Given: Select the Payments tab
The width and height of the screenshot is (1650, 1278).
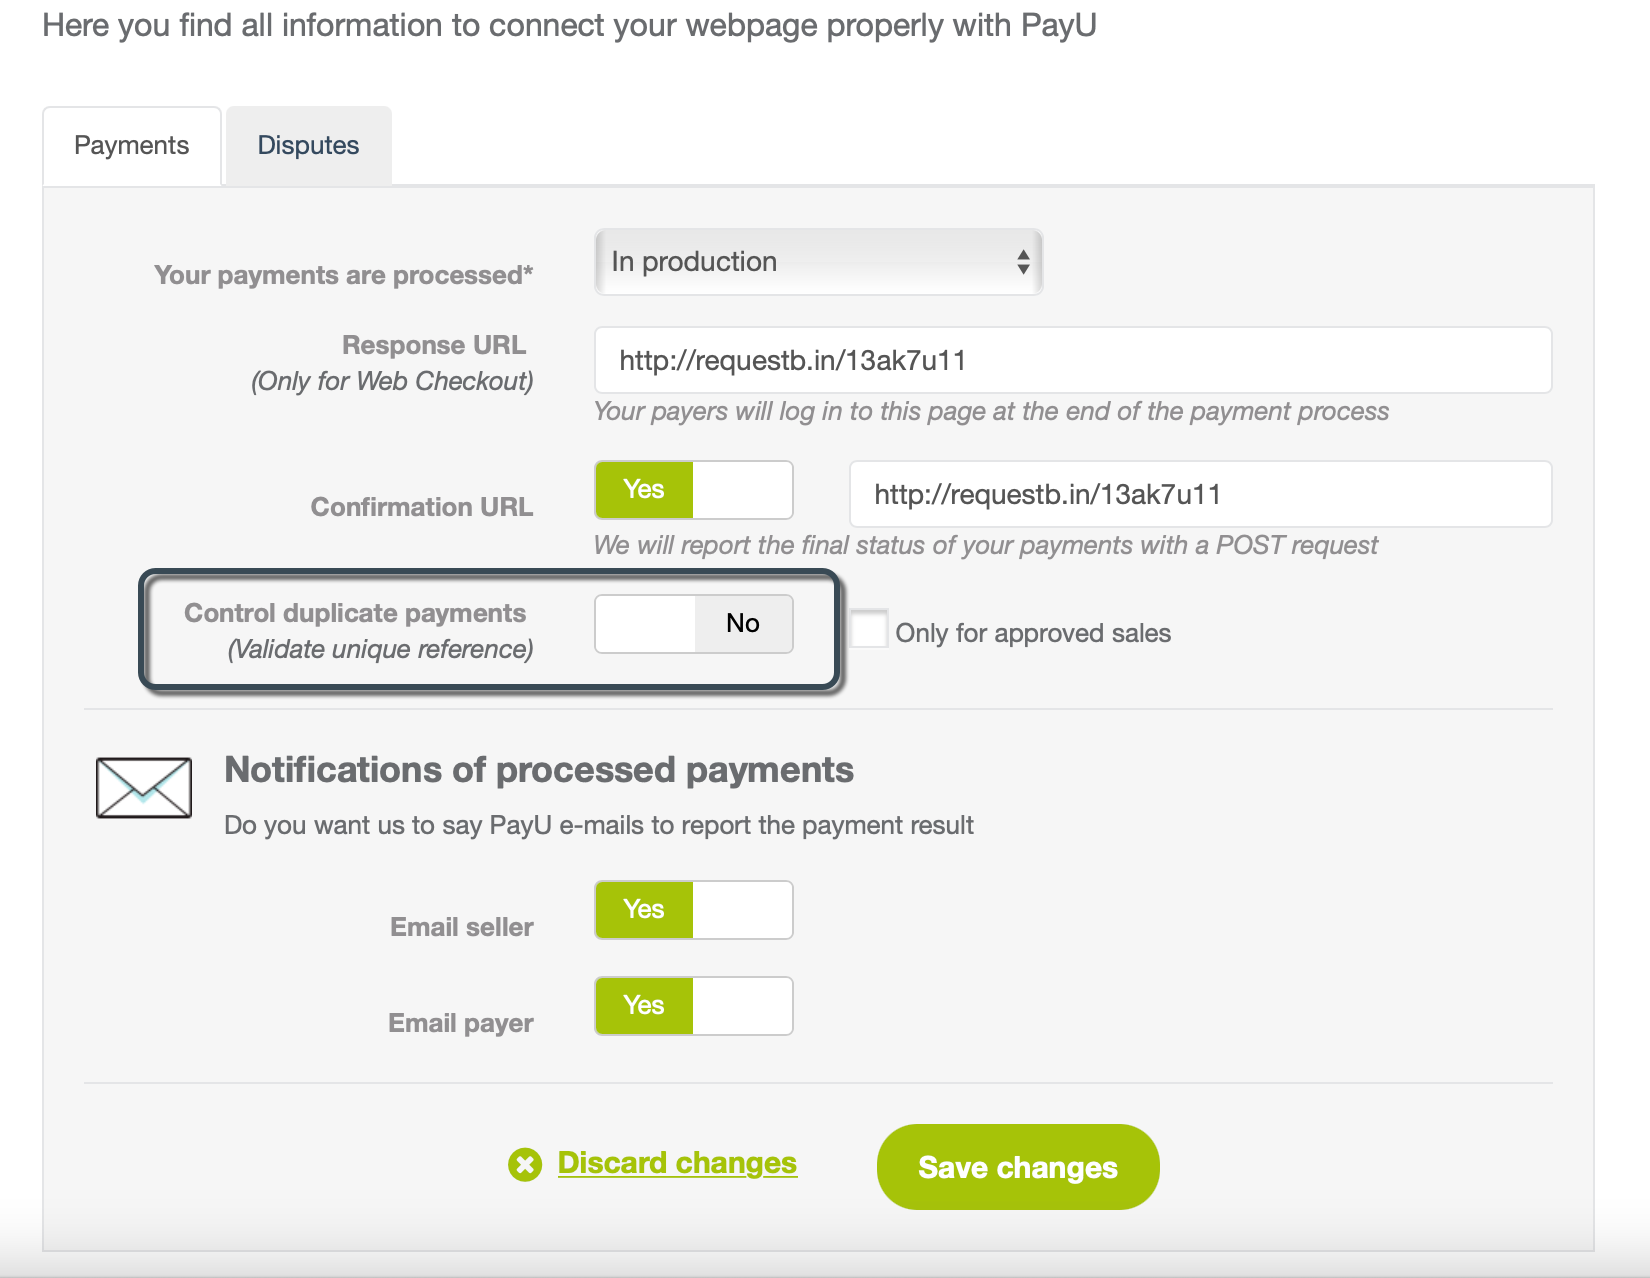Looking at the screenshot, I should [131, 146].
